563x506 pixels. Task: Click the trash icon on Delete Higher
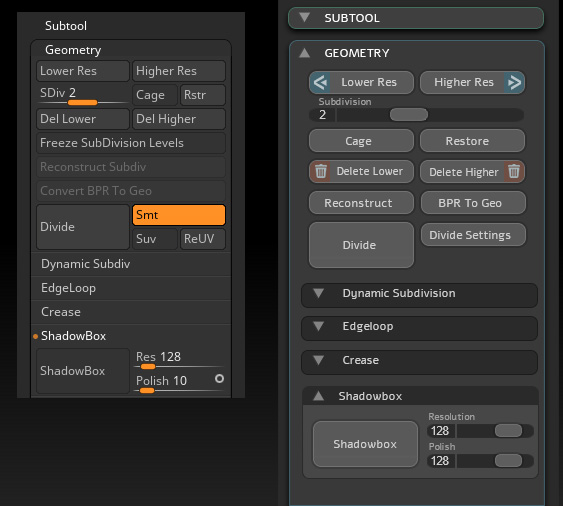[x=514, y=171]
